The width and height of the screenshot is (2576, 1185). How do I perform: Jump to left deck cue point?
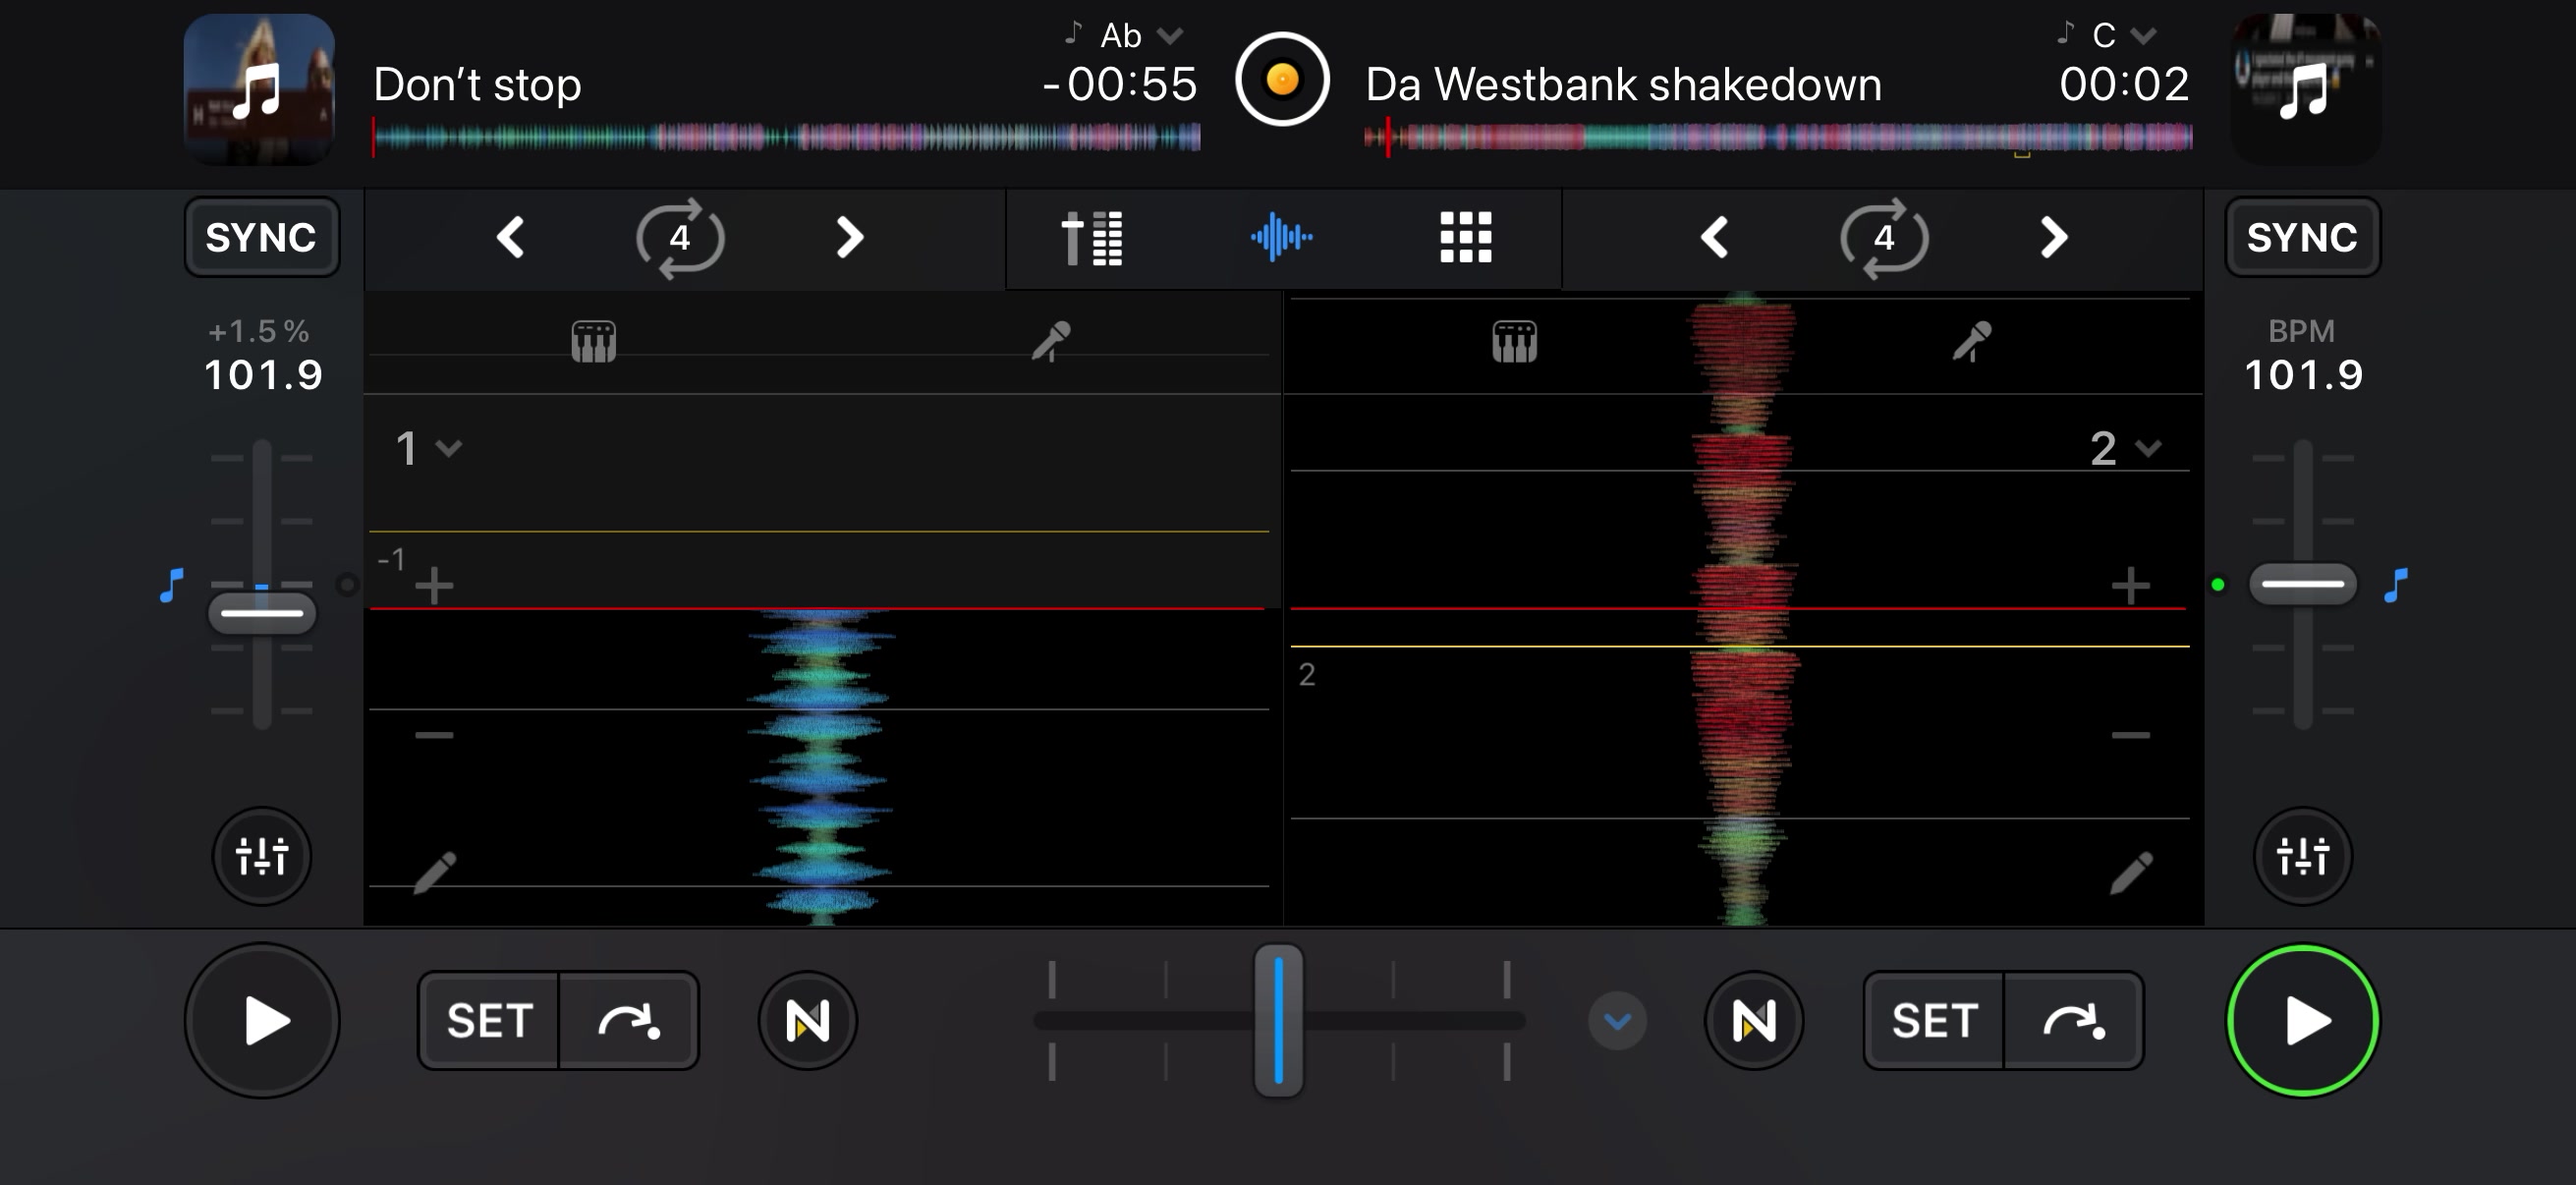[629, 1021]
